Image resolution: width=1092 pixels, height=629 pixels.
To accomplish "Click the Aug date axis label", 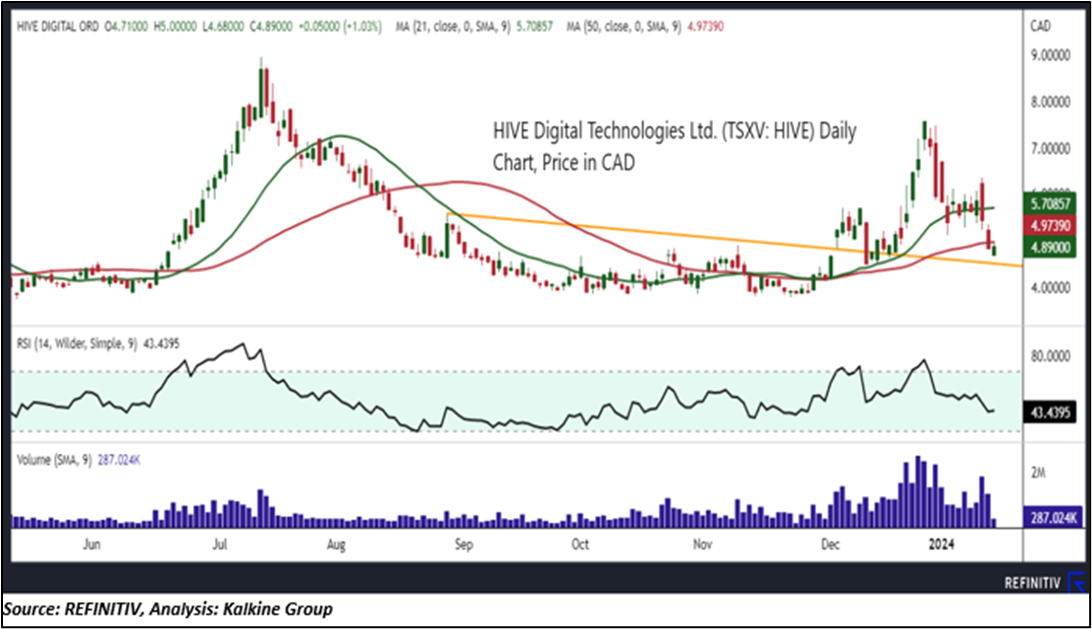I will pos(336,544).
